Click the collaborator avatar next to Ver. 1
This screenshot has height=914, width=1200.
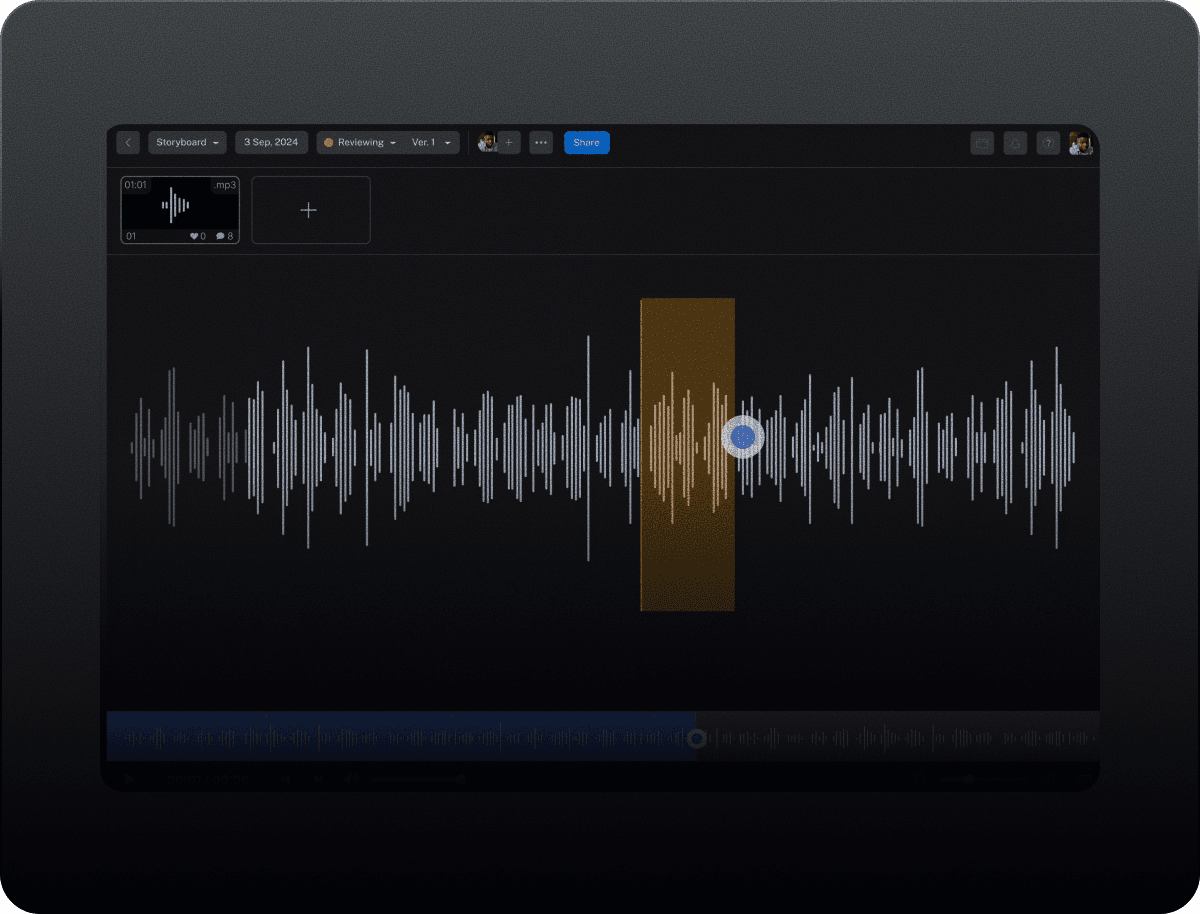click(x=486, y=143)
